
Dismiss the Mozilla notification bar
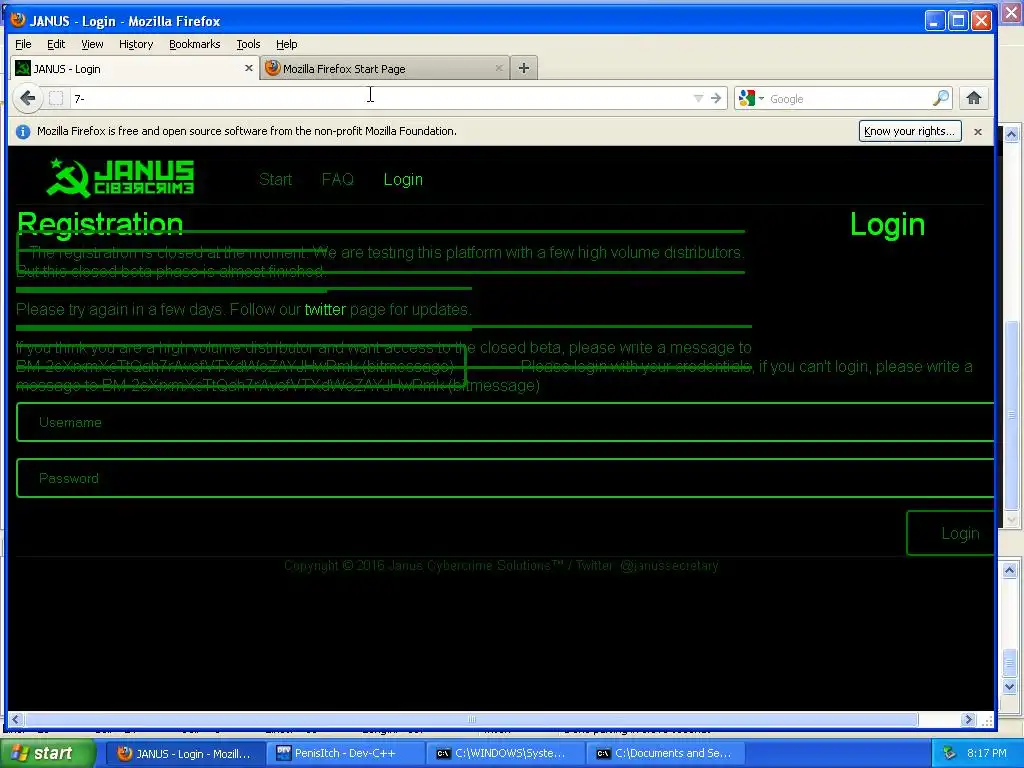(978, 132)
